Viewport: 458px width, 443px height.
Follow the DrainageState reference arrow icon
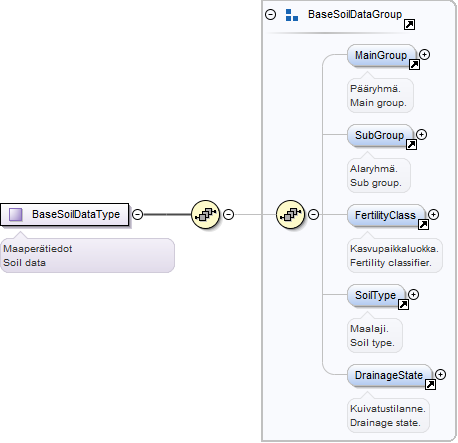[x=430, y=385]
